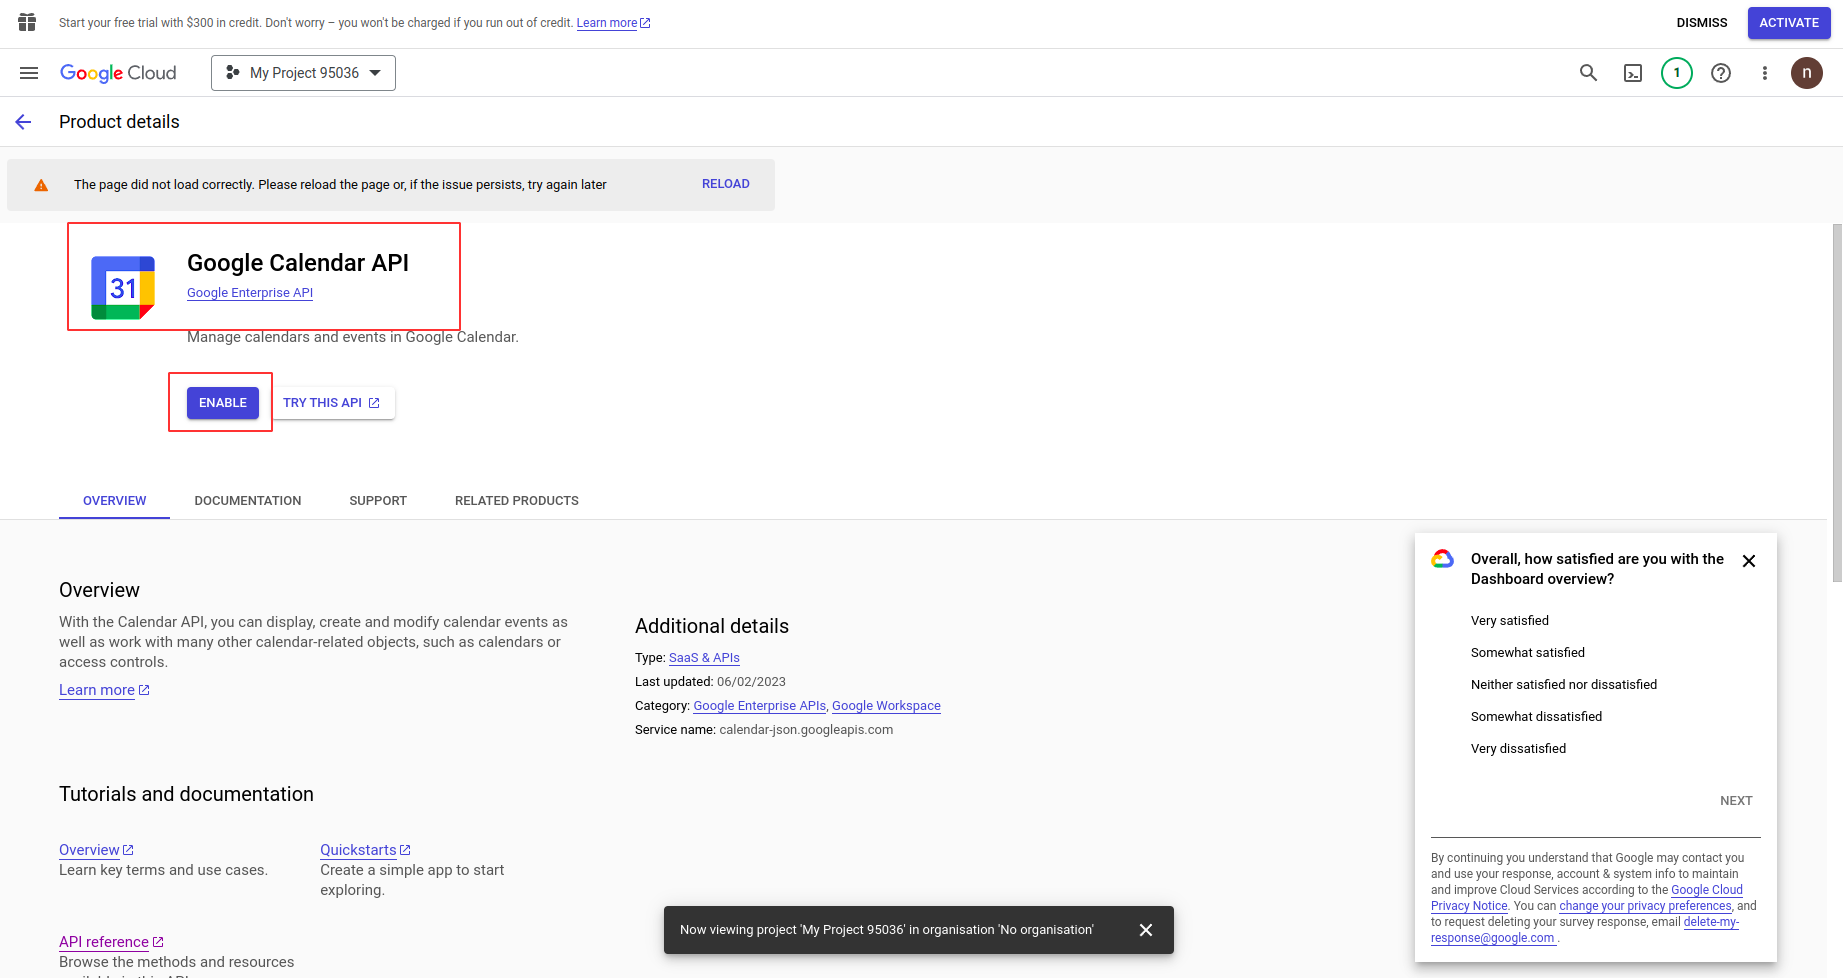Select Somewhat satisfied option
The width and height of the screenshot is (1843, 978).
pyautogui.click(x=1528, y=653)
